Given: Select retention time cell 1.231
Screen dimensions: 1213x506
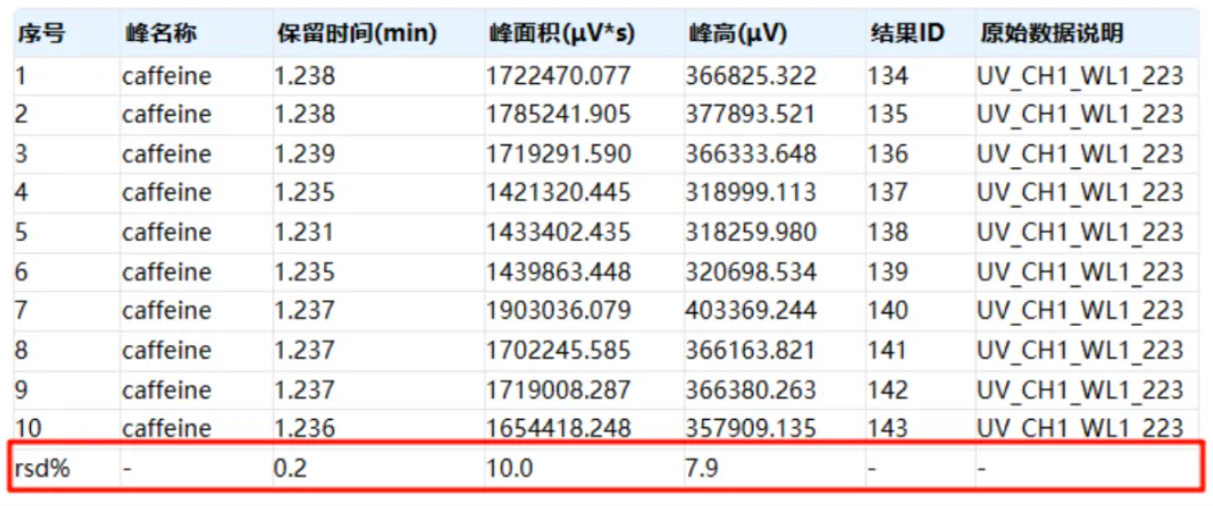Looking at the screenshot, I should 305,232.
